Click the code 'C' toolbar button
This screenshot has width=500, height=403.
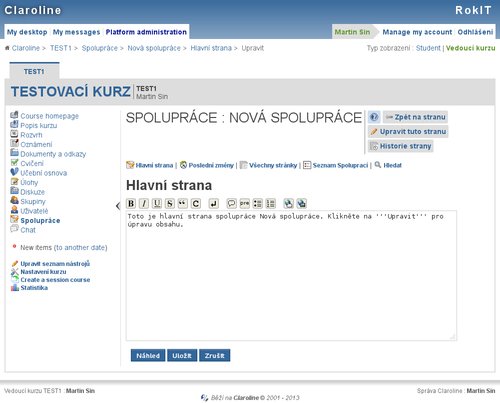(x=196, y=203)
